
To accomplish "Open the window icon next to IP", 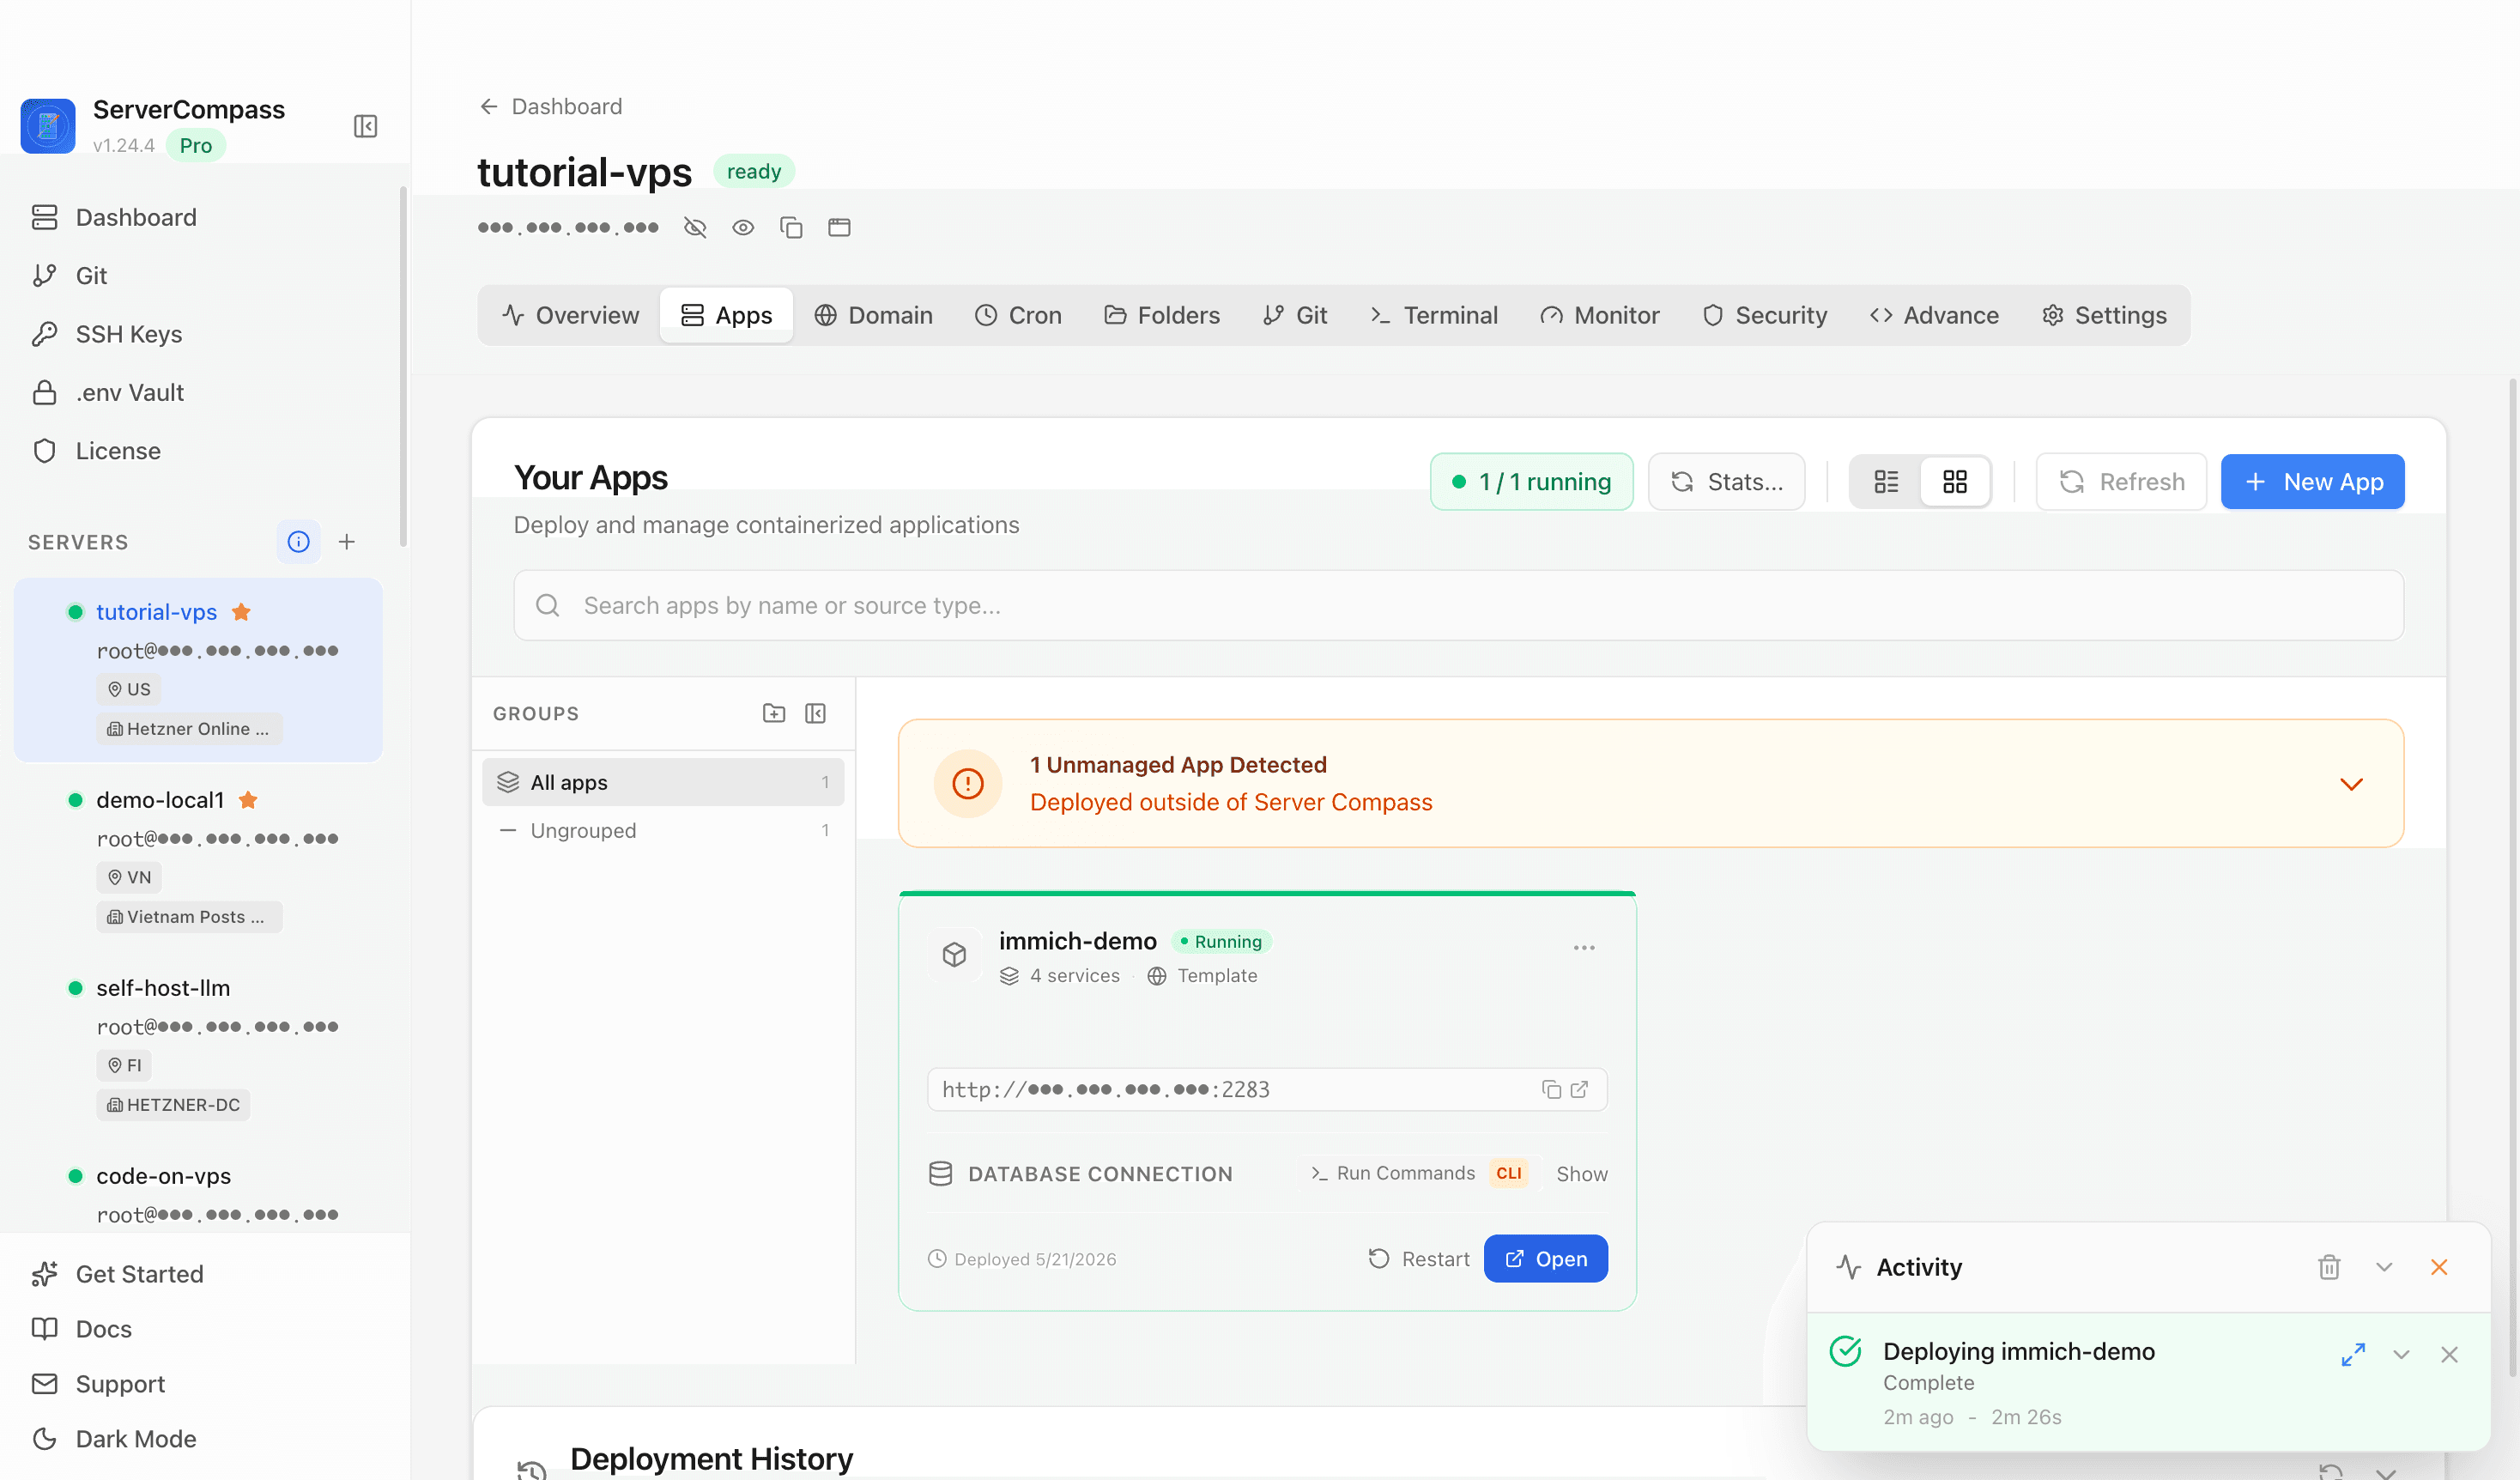I will coord(839,228).
